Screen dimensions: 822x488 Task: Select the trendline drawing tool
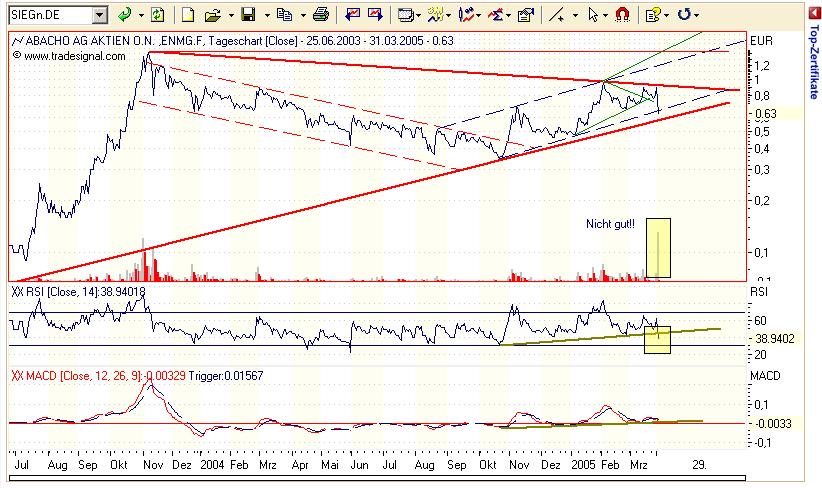coord(556,15)
